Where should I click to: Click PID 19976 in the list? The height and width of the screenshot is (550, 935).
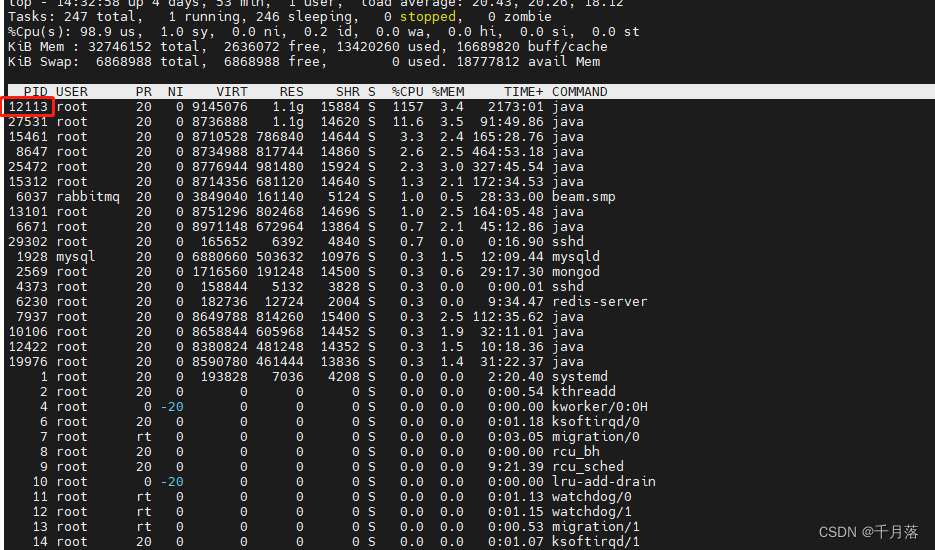(27, 361)
